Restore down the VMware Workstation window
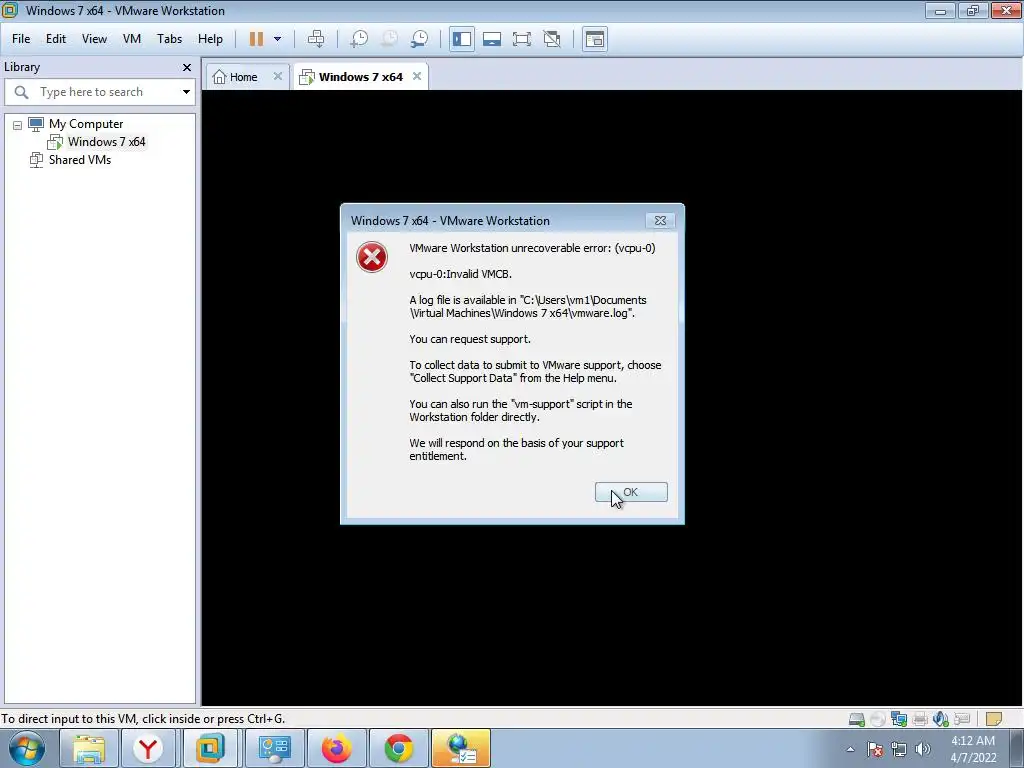Screen dimensions: 1024x768 pos(972,10)
